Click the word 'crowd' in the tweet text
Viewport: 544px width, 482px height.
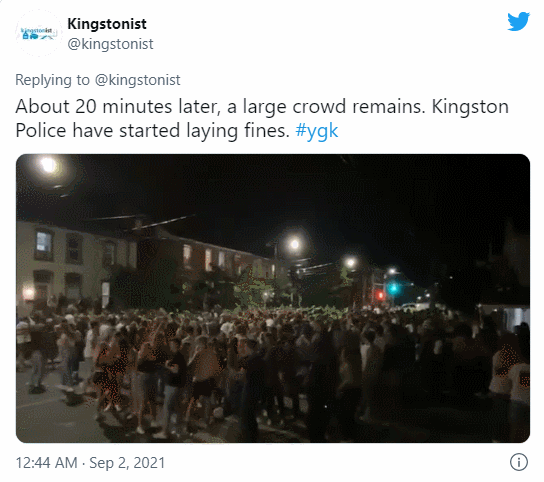click(x=319, y=106)
